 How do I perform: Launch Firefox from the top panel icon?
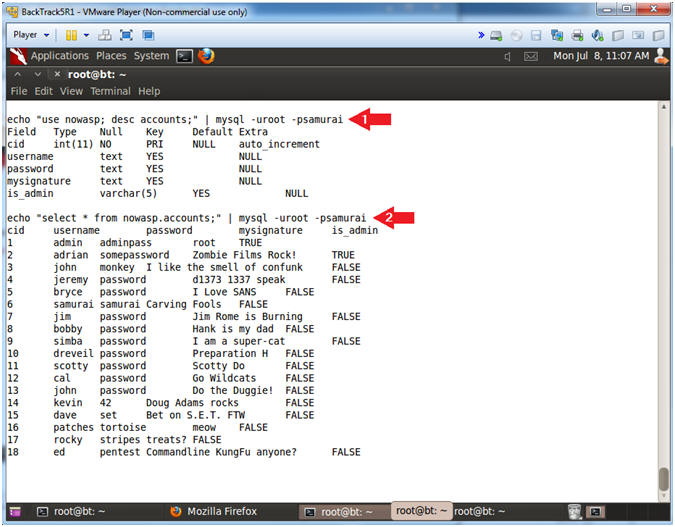point(206,56)
